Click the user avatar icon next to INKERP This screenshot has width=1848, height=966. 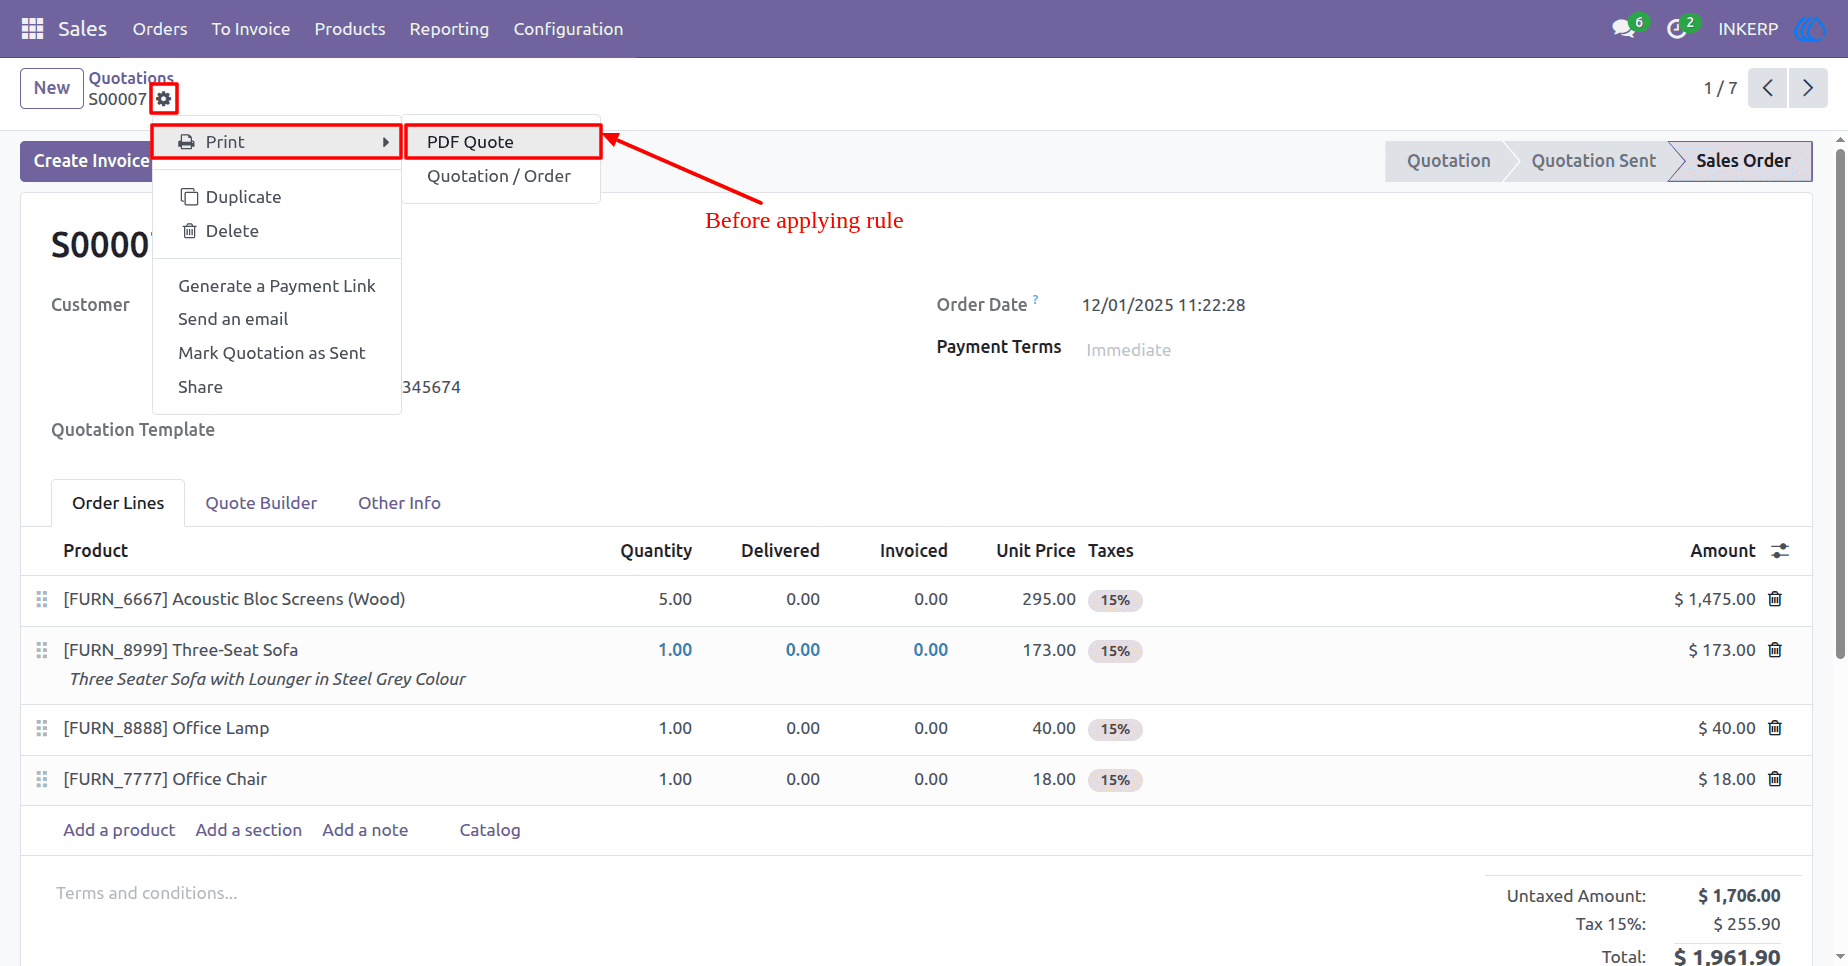[1810, 29]
